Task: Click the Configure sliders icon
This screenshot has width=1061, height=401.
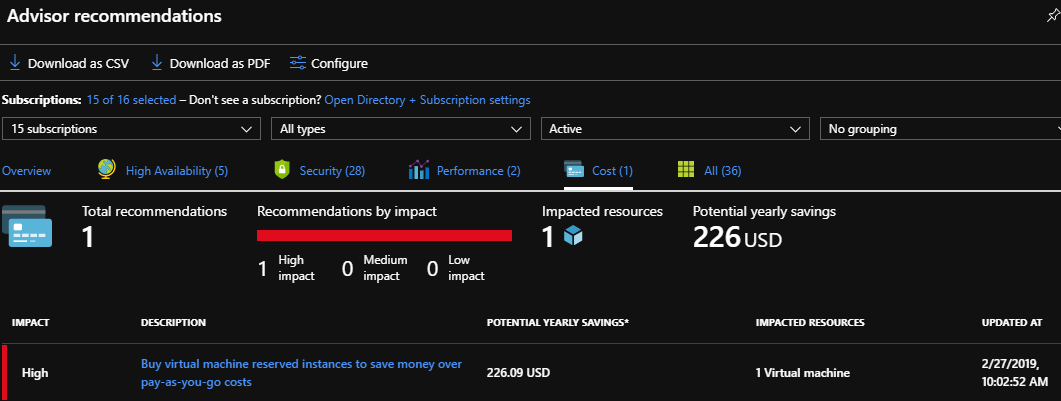Action: click(297, 63)
